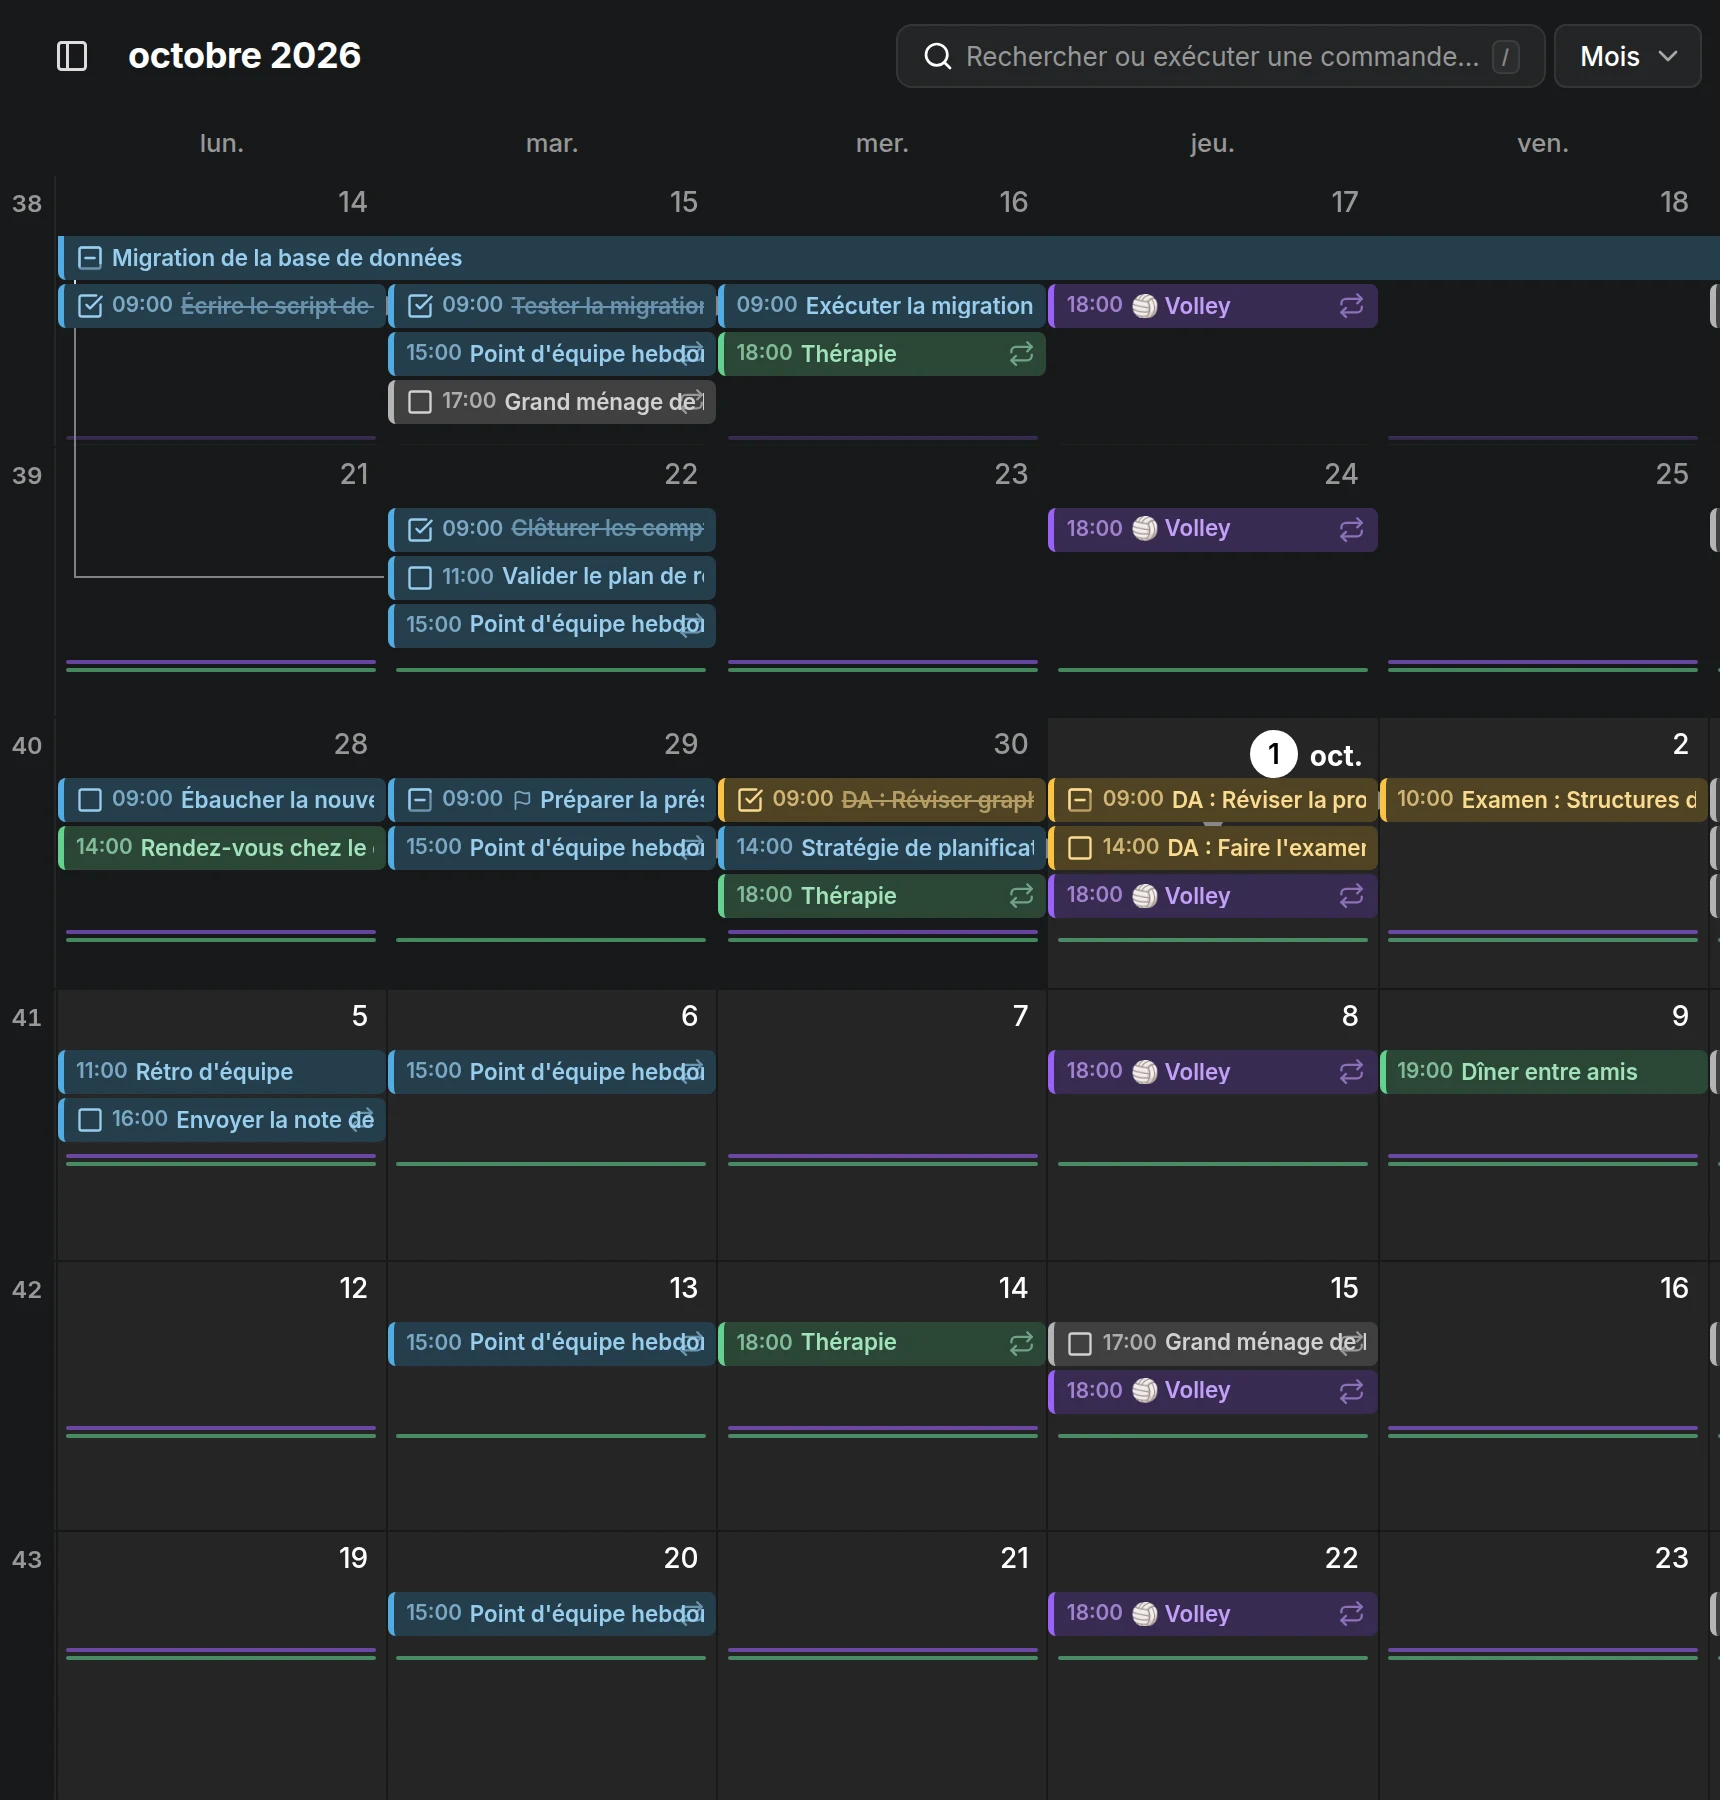Viewport: 1720px width, 1800px height.
Task: Check the Valider le plan task checkbox
Action: tap(420, 577)
